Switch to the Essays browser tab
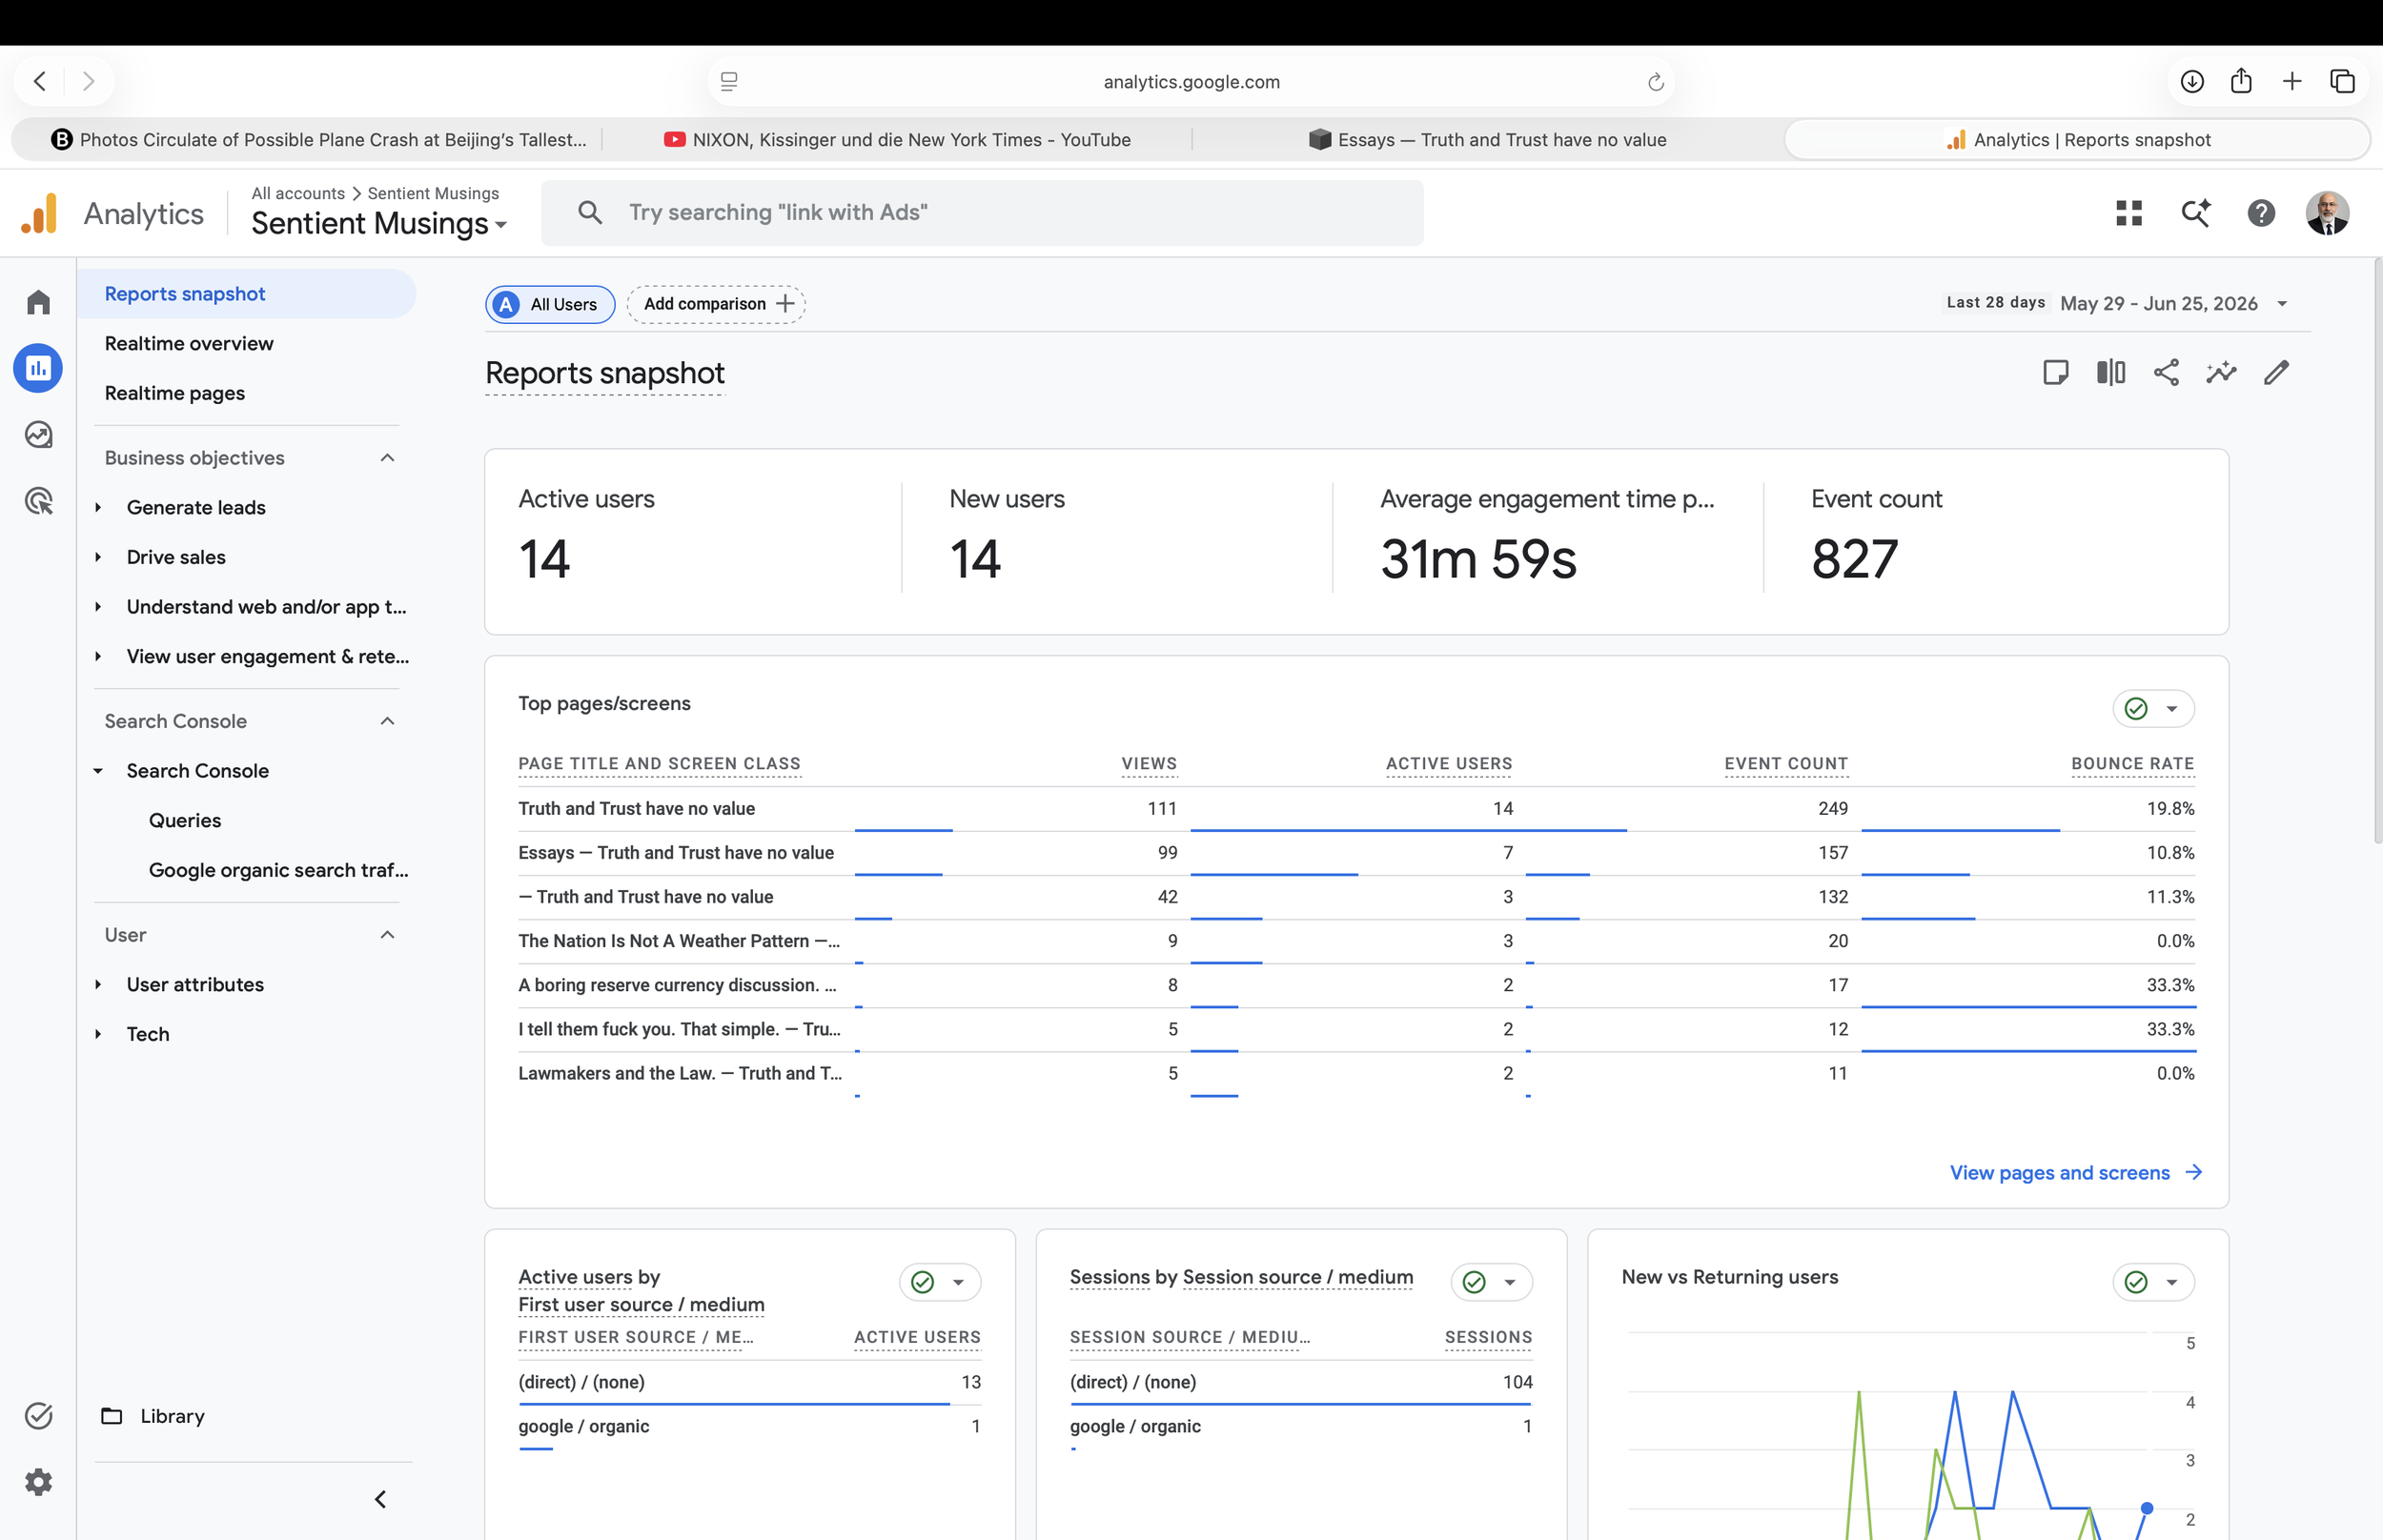Viewport: 2383px width, 1540px height. pos(1488,140)
